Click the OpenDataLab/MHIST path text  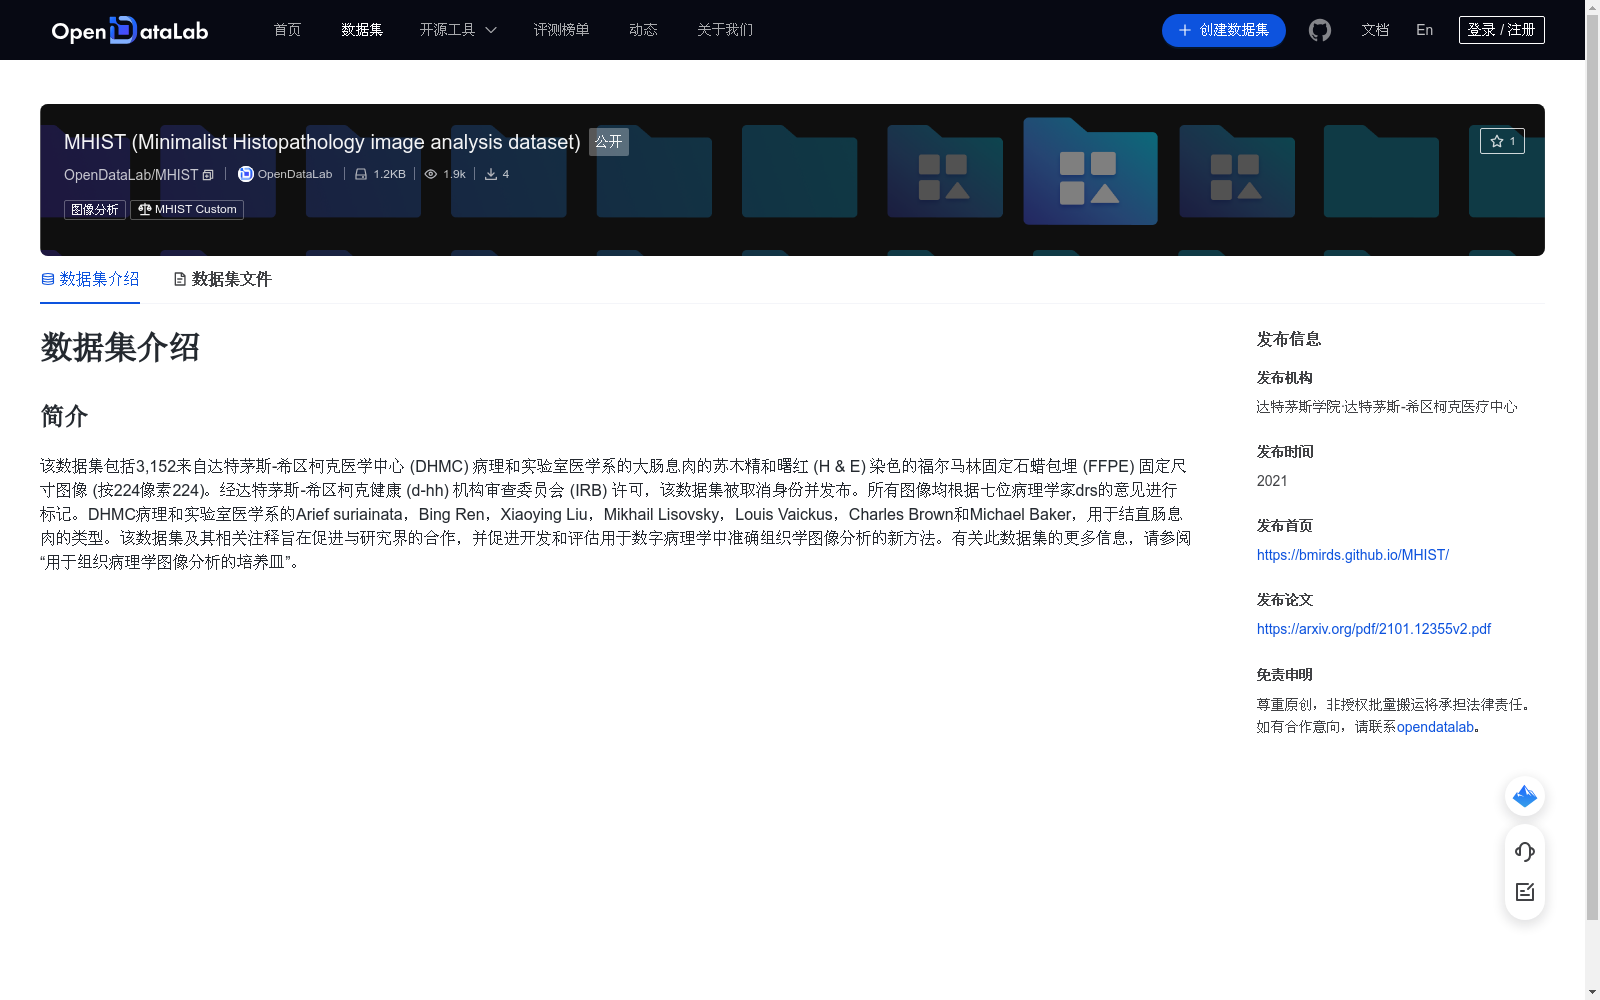(x=131, y=175)
